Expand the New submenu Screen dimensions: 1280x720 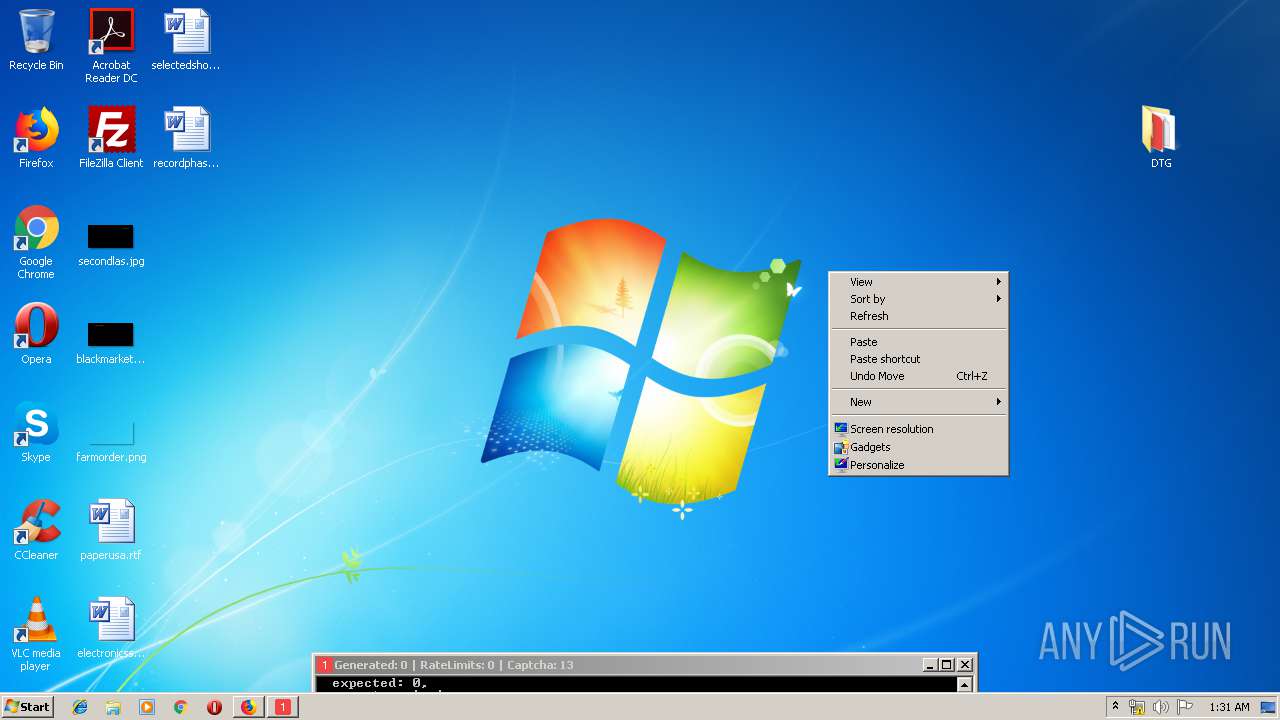(919, 402)
